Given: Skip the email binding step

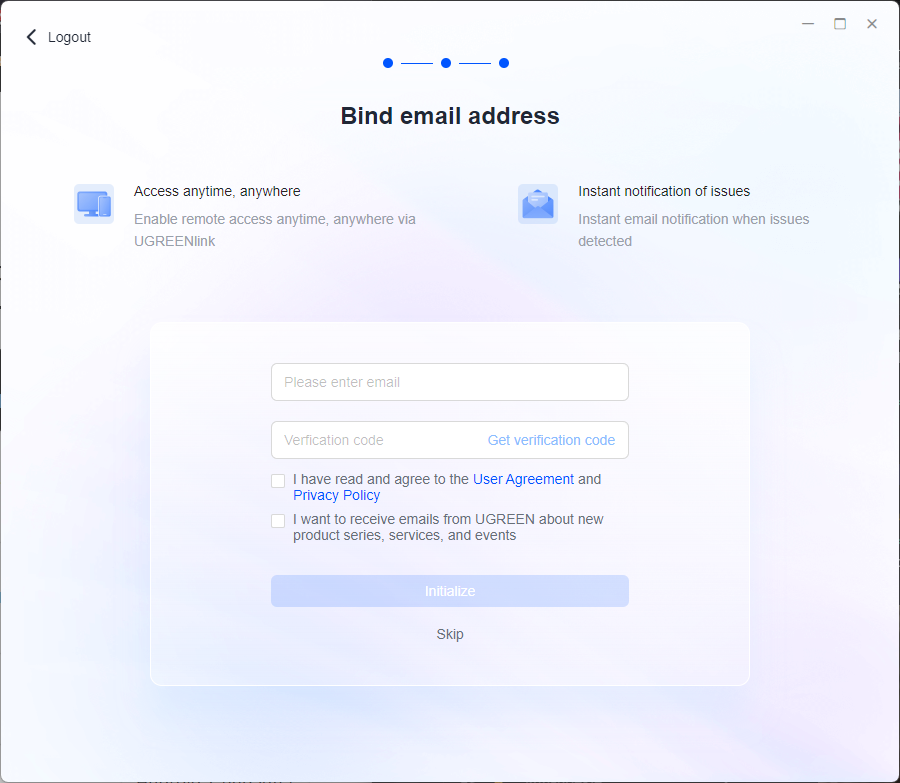Looking at the screenshot, I should (x=450, y=634).
